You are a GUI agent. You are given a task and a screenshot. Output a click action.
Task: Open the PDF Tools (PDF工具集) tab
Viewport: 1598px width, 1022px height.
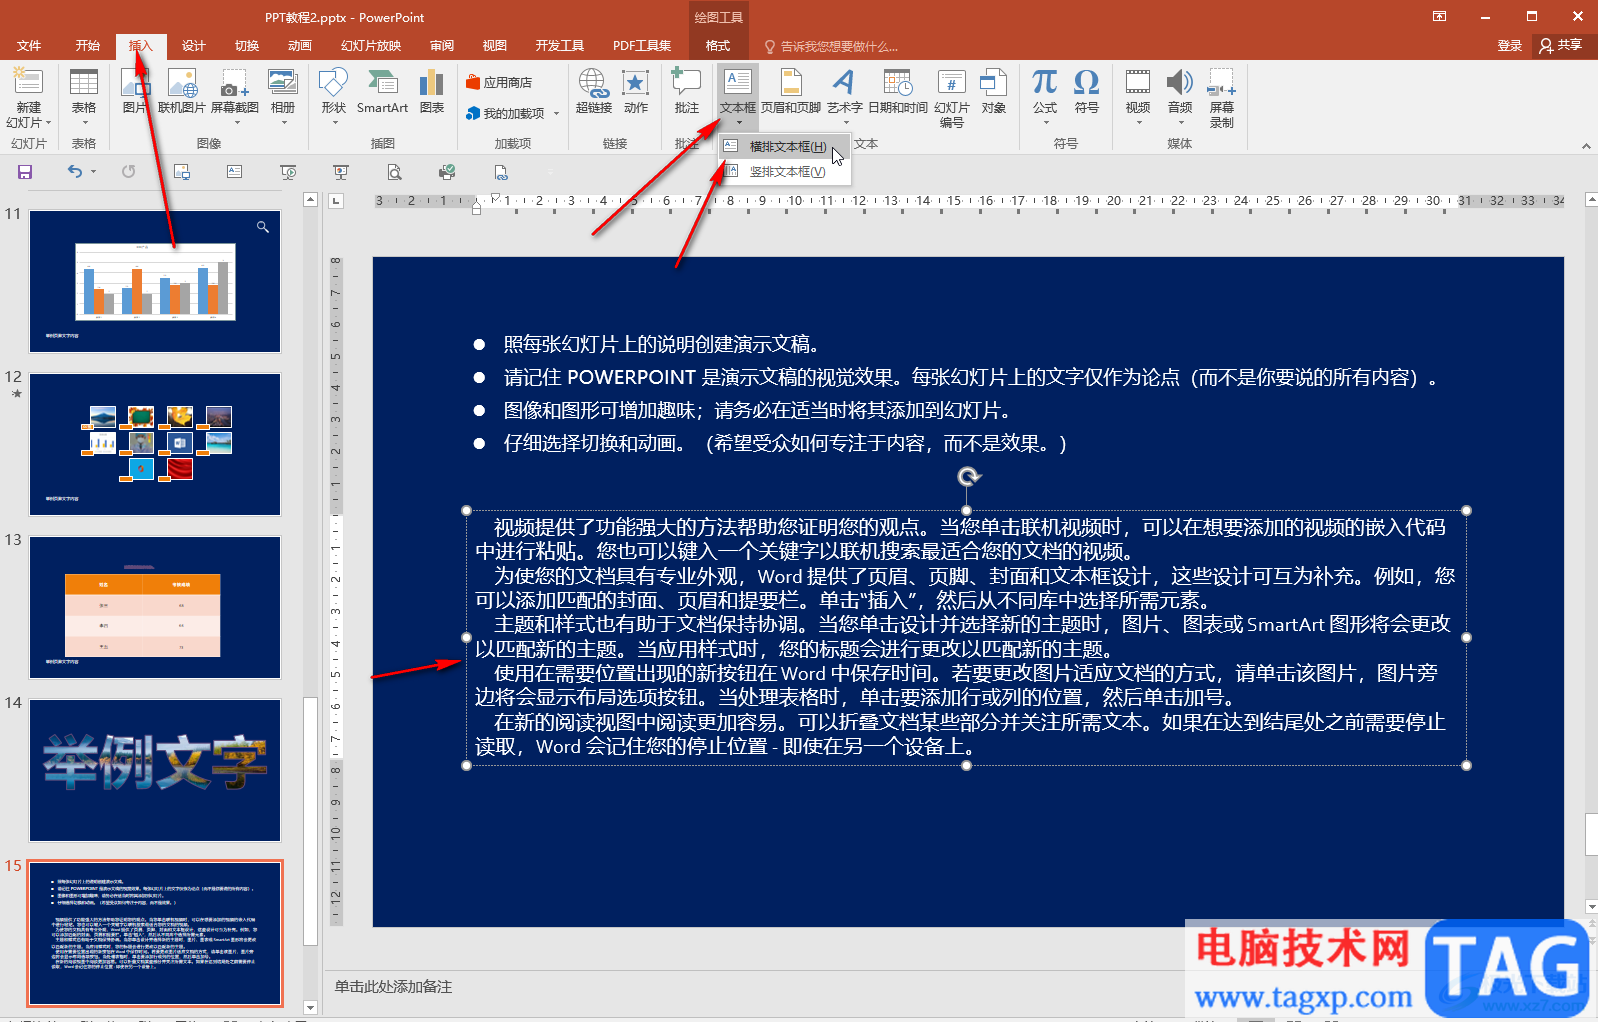click(642, 46)
